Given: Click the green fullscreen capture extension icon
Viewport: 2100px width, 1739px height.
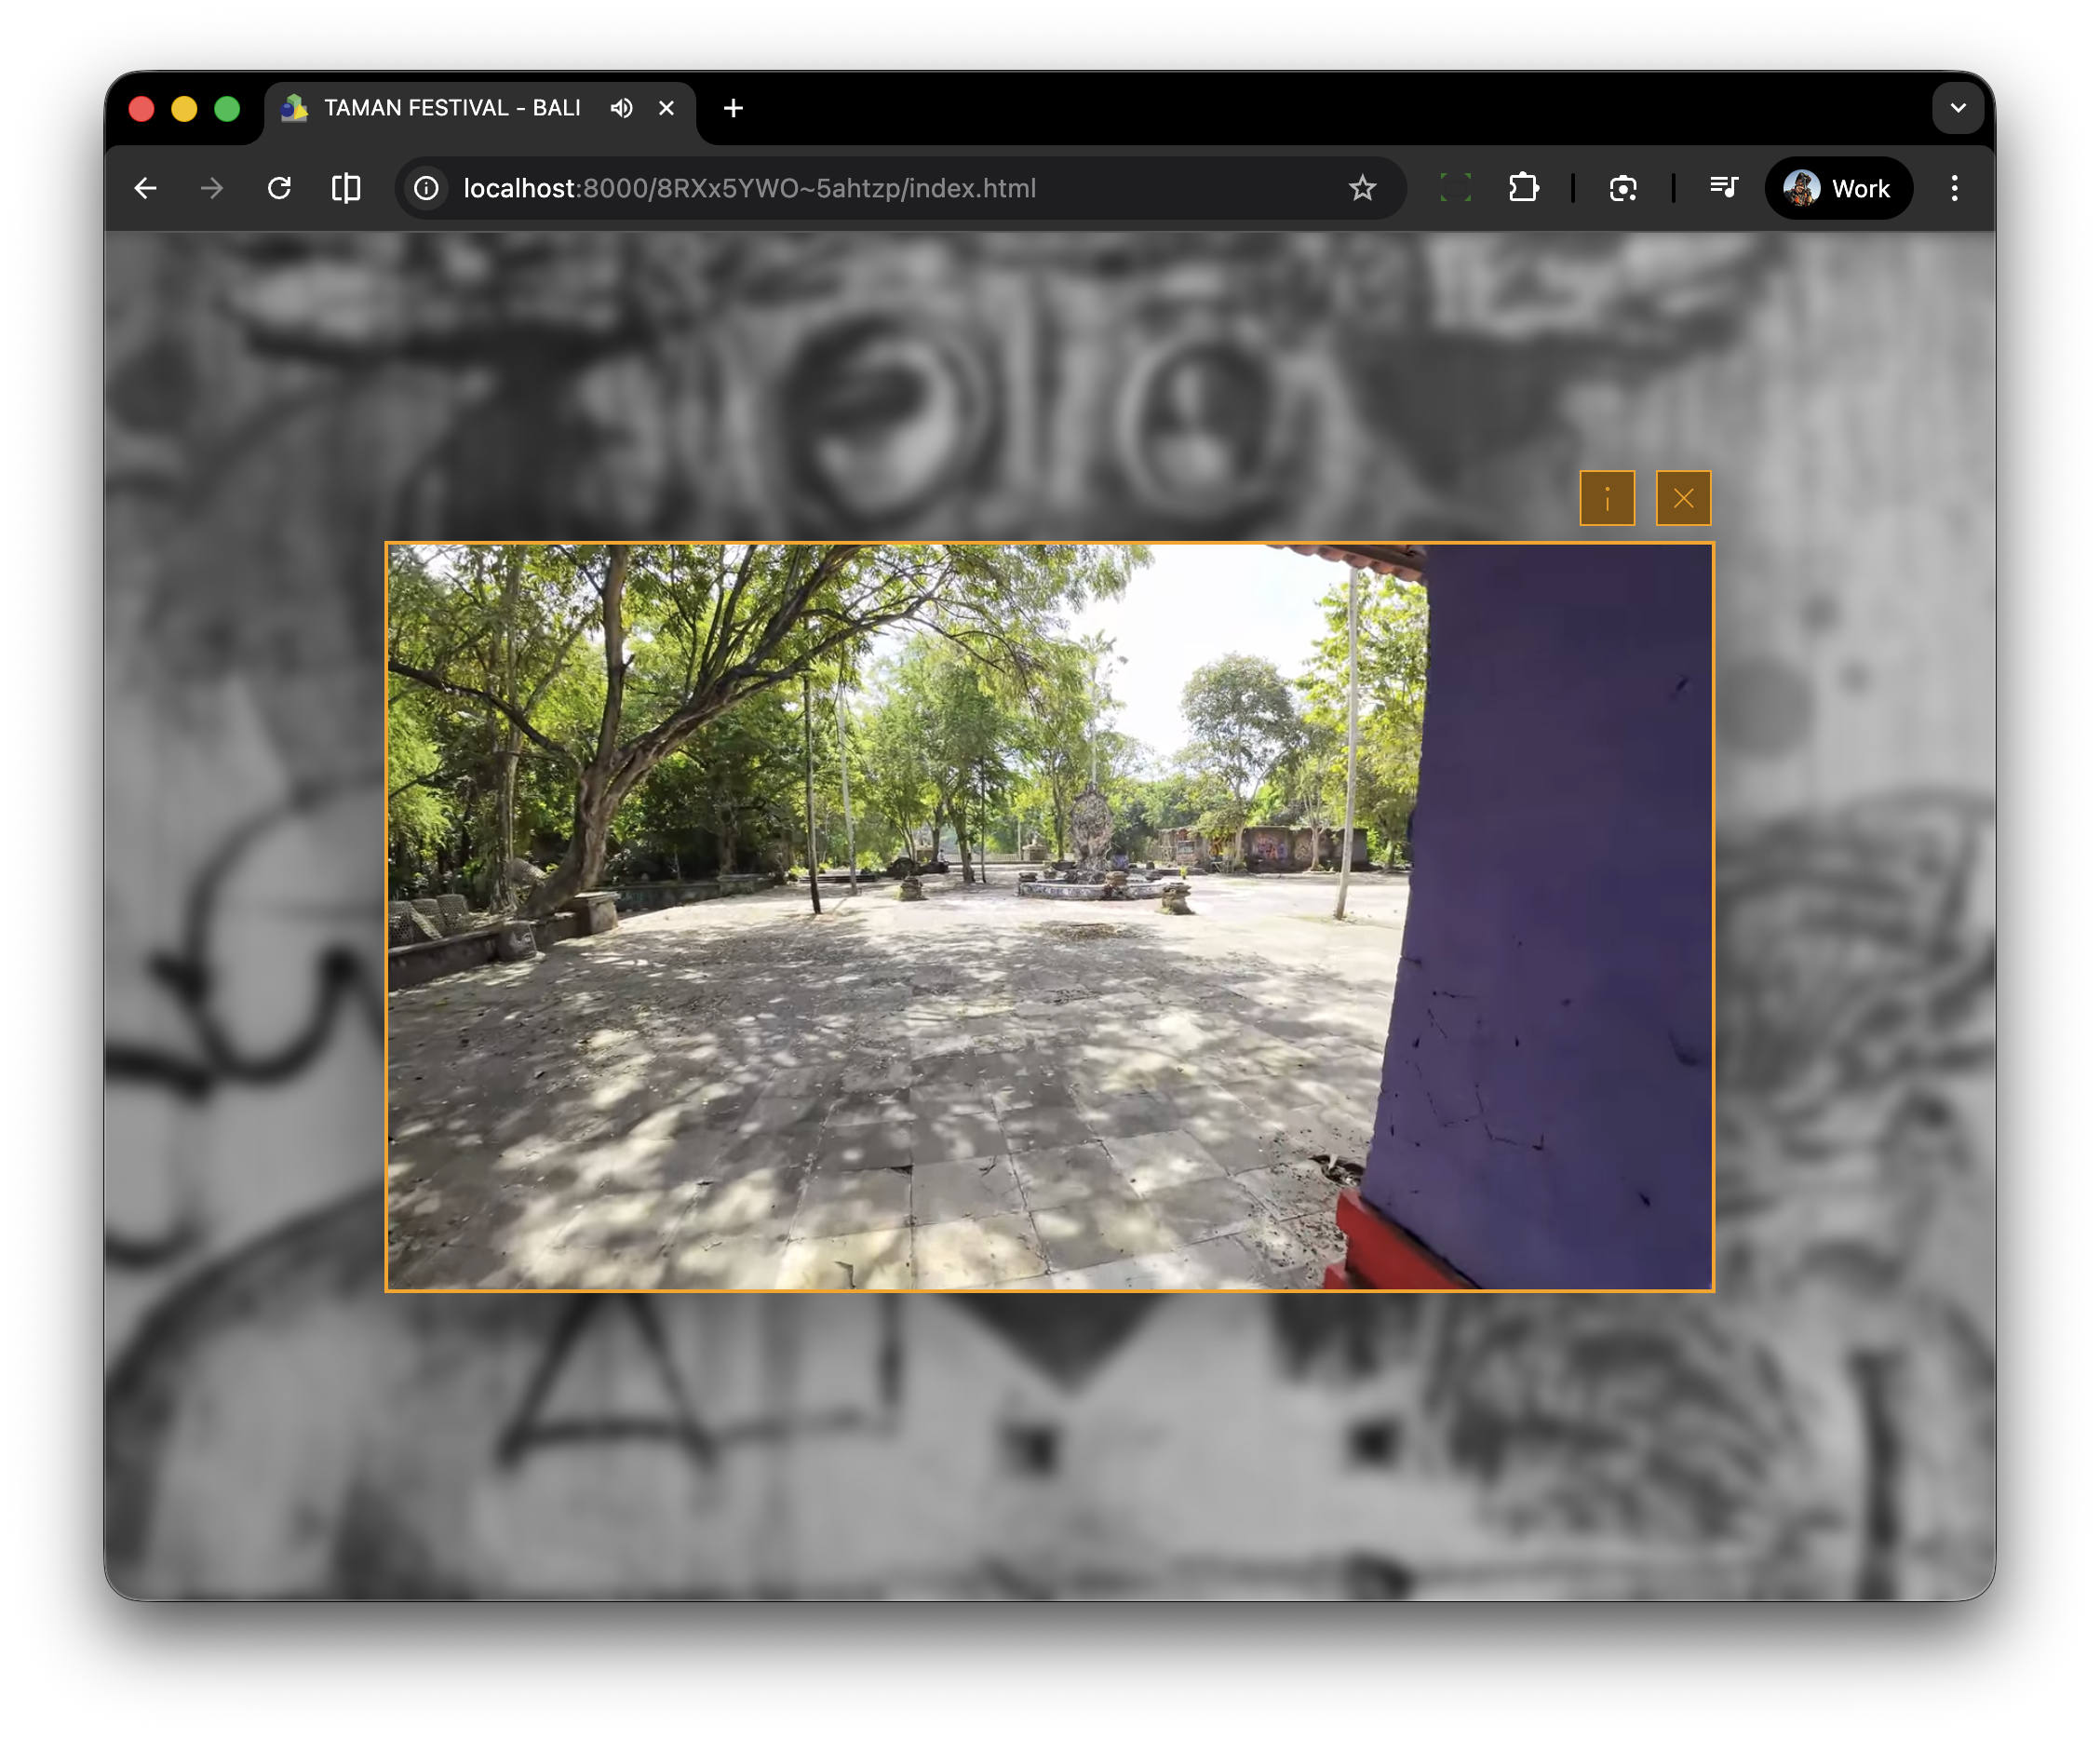Looking at the screenshot, I should coord(1455,188).
